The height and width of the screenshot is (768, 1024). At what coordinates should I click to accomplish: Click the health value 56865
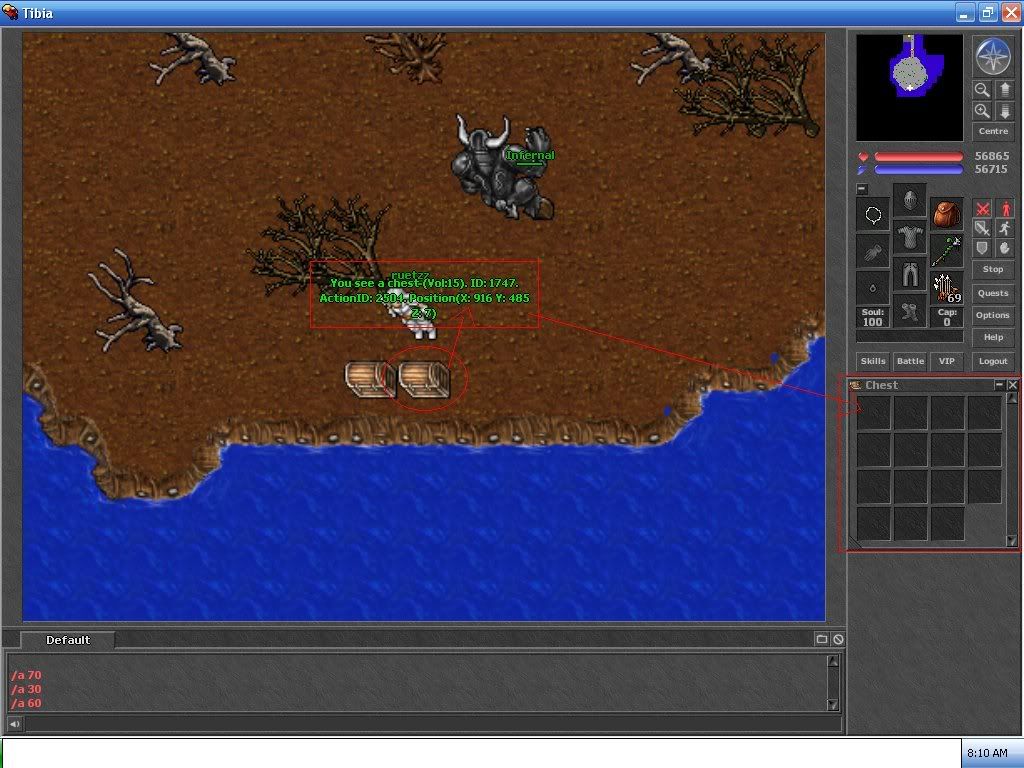pos(991,156)
